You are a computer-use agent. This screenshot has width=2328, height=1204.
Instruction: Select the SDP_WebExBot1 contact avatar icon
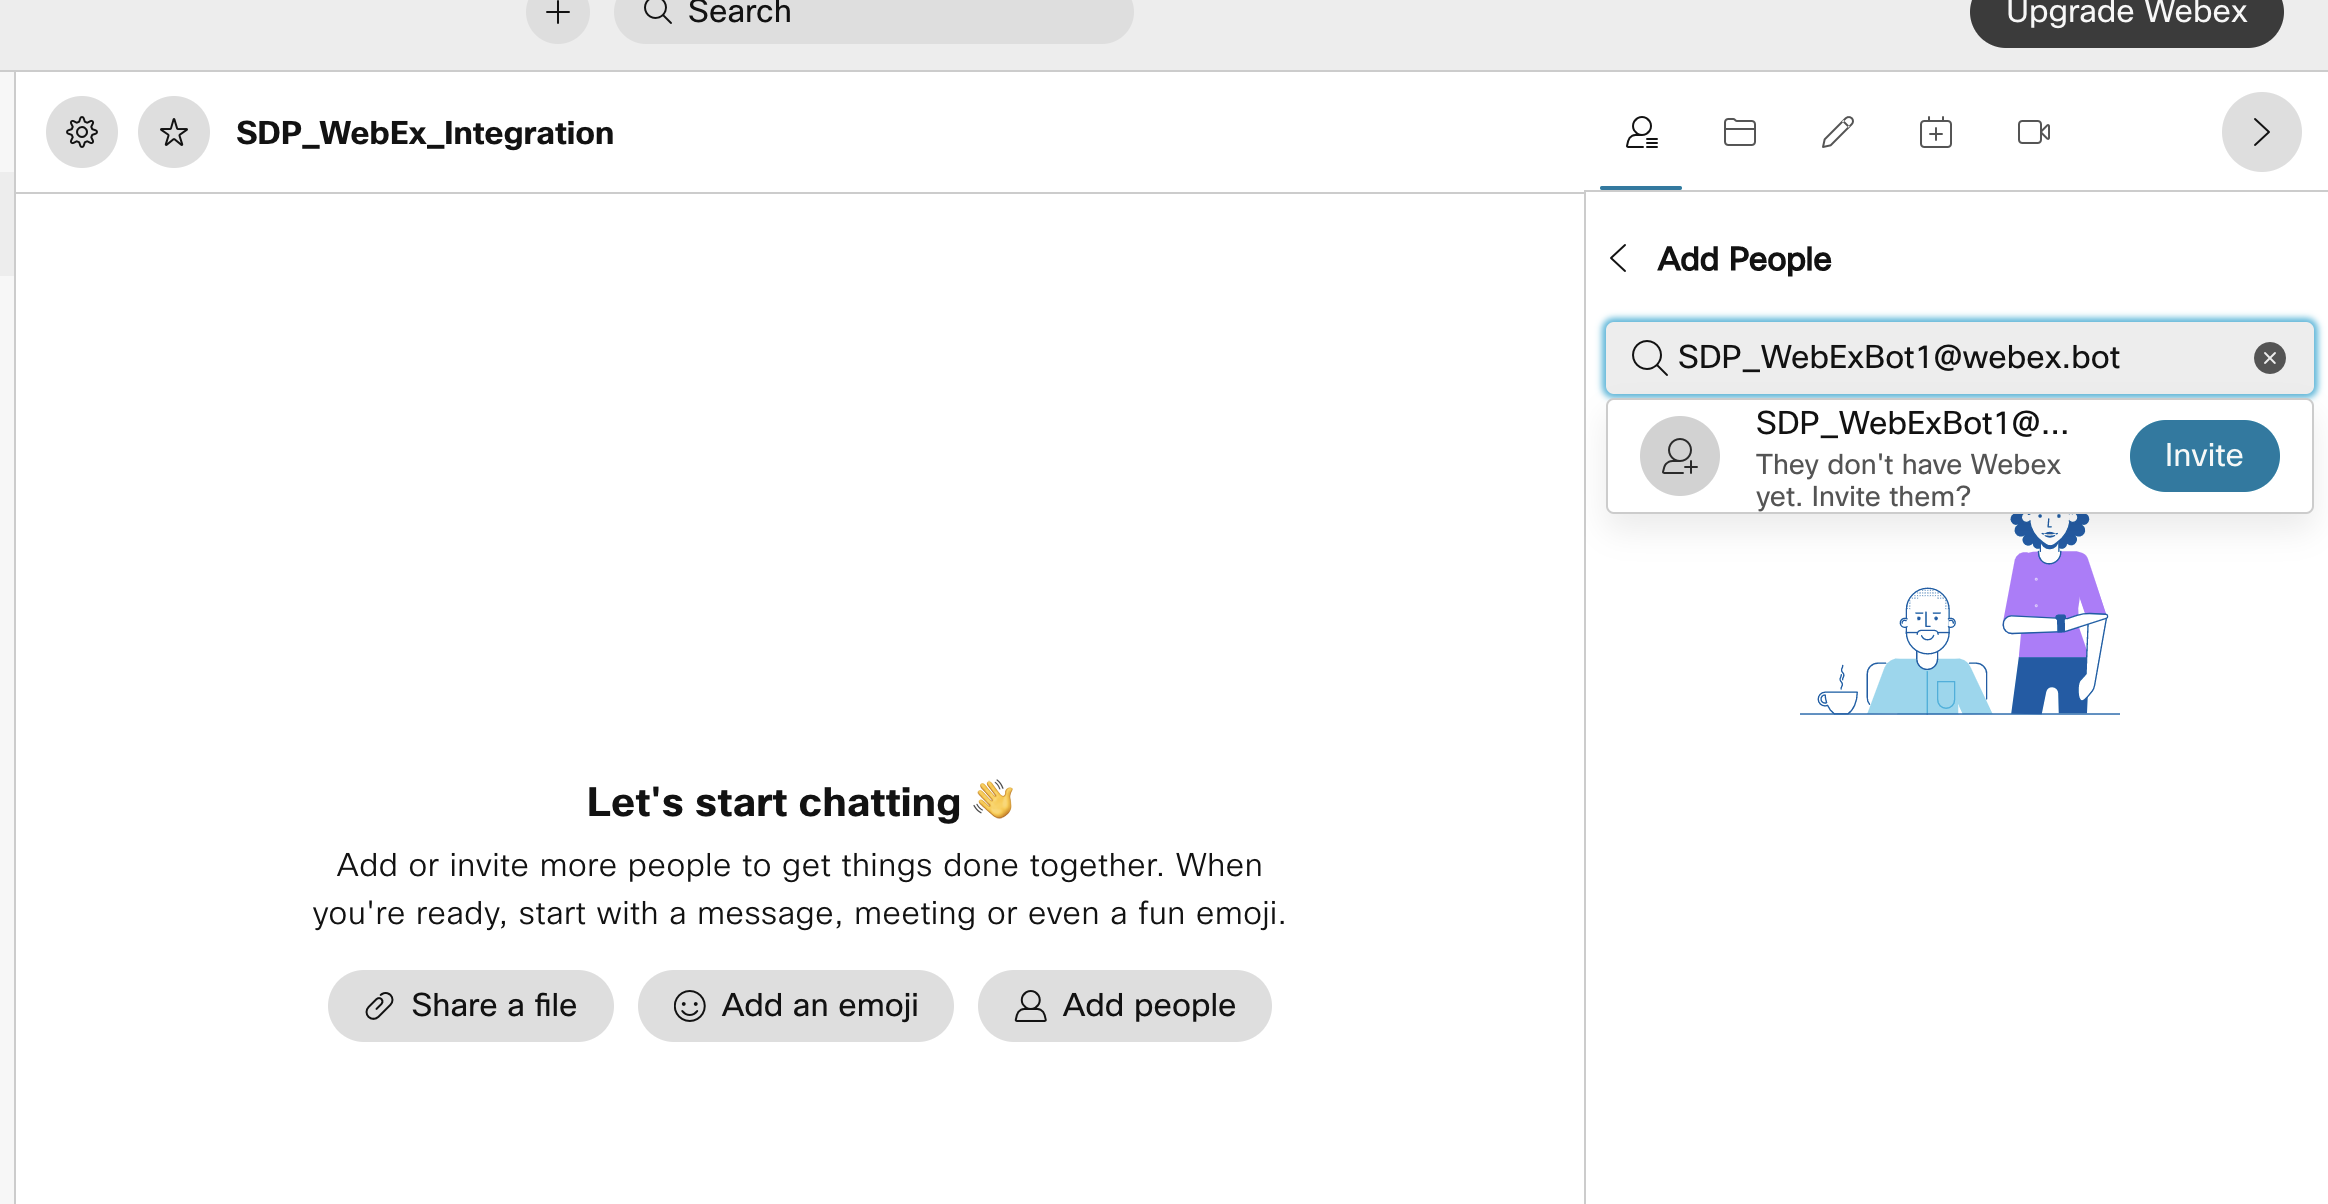coord(1680,456)
